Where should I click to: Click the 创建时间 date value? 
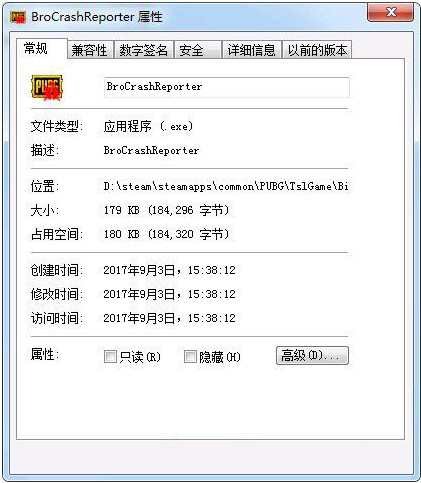169,270
